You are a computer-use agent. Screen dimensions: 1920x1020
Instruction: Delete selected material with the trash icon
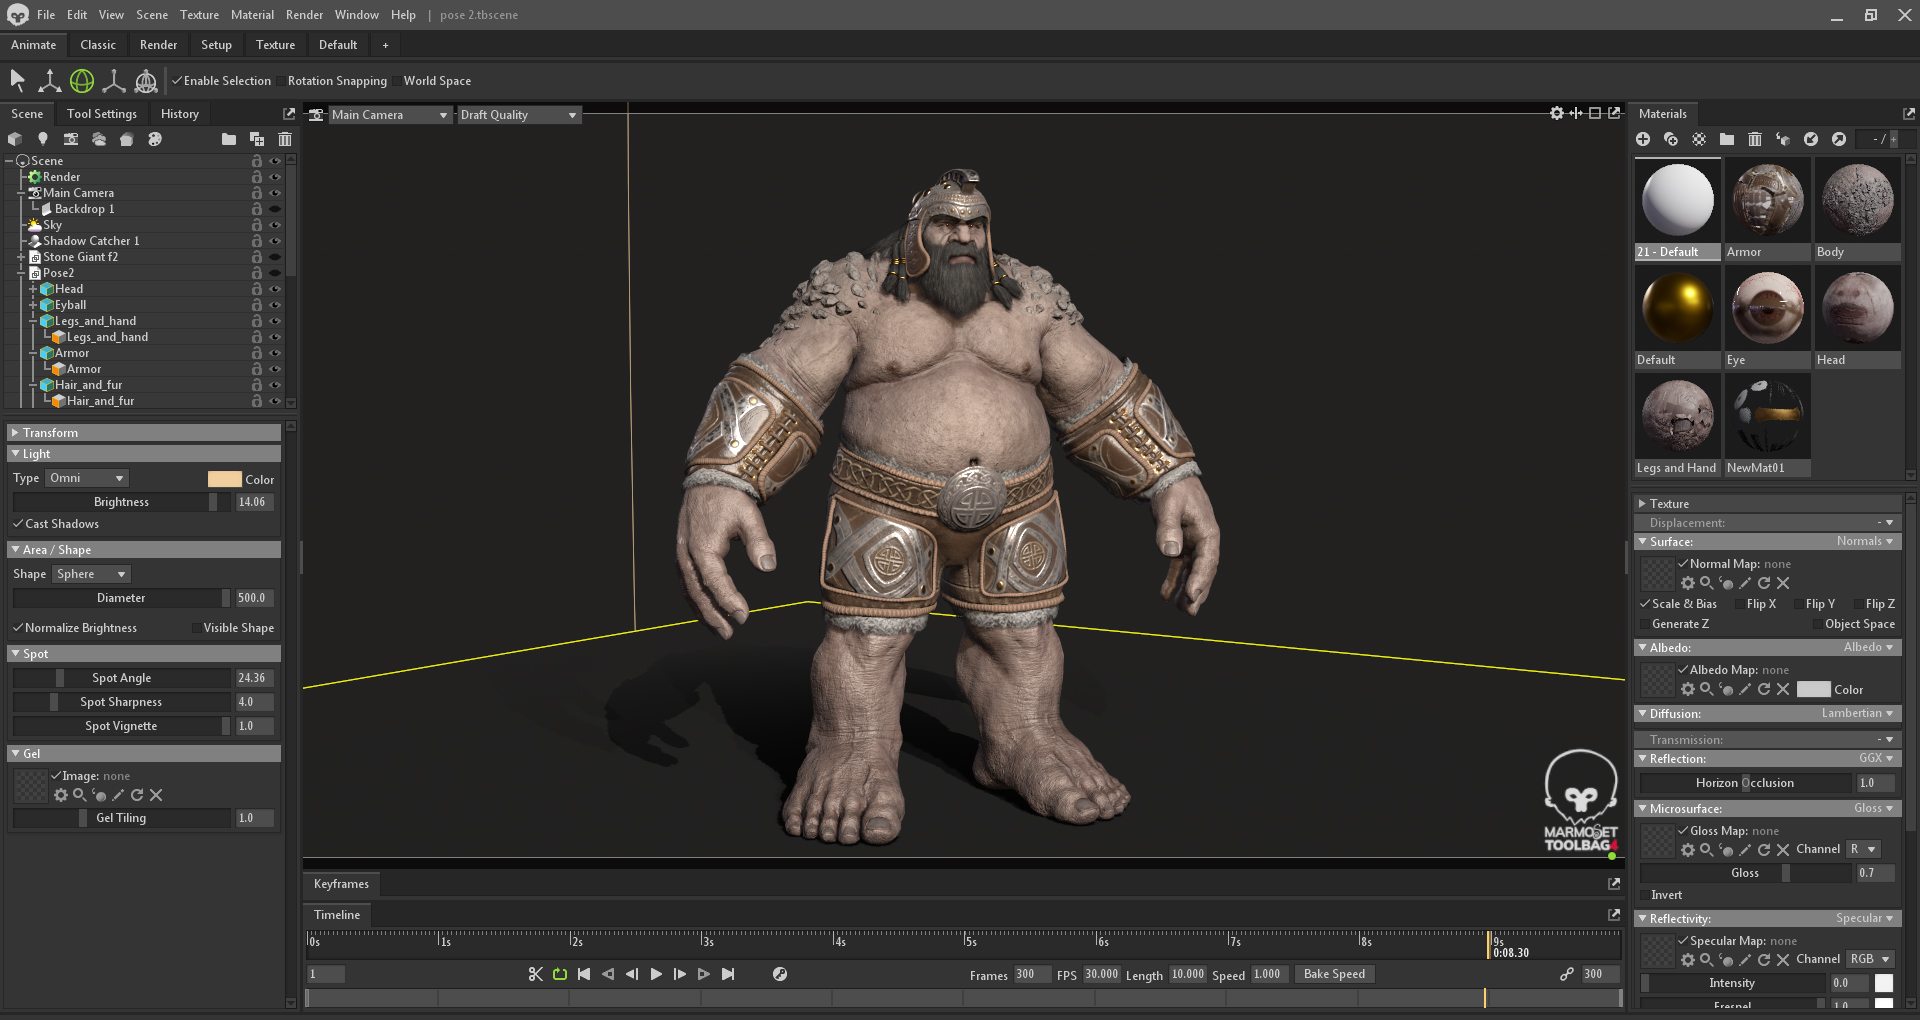[1754, 139]
